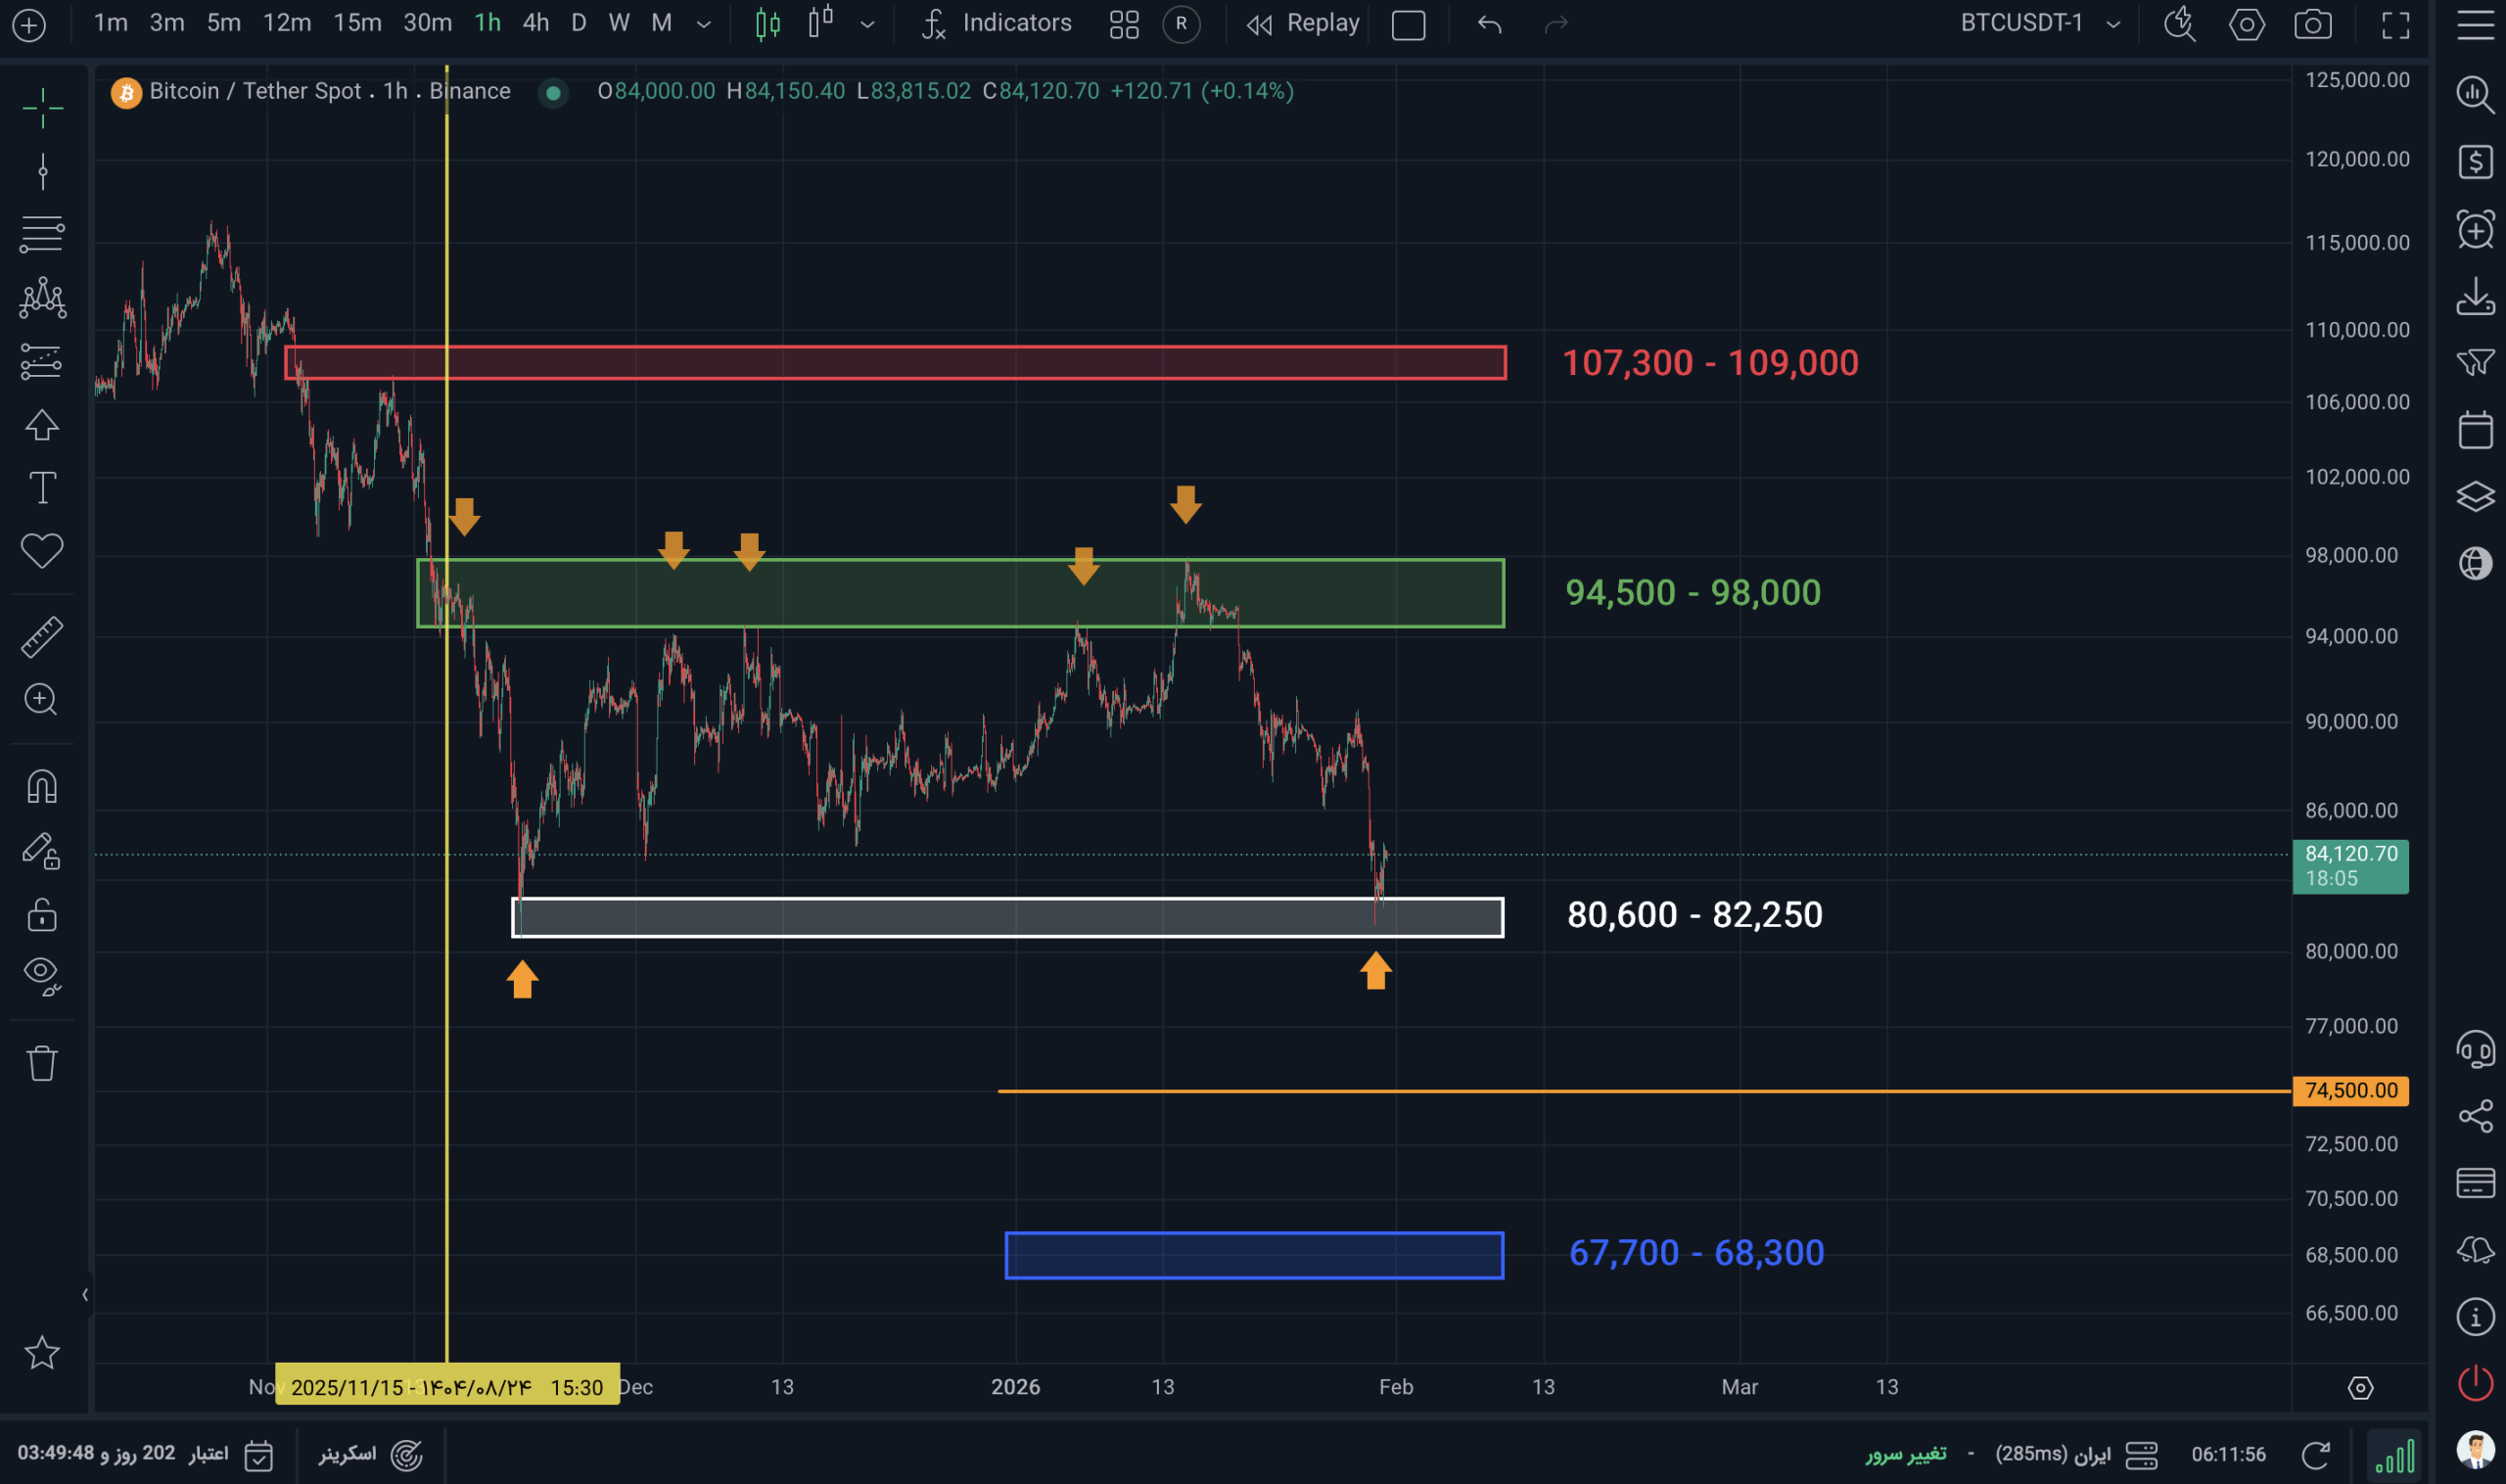Expand the timeframe list chevron
Image resolution: width=2506 pixels, height=1484 pixels.
[704, 24]
